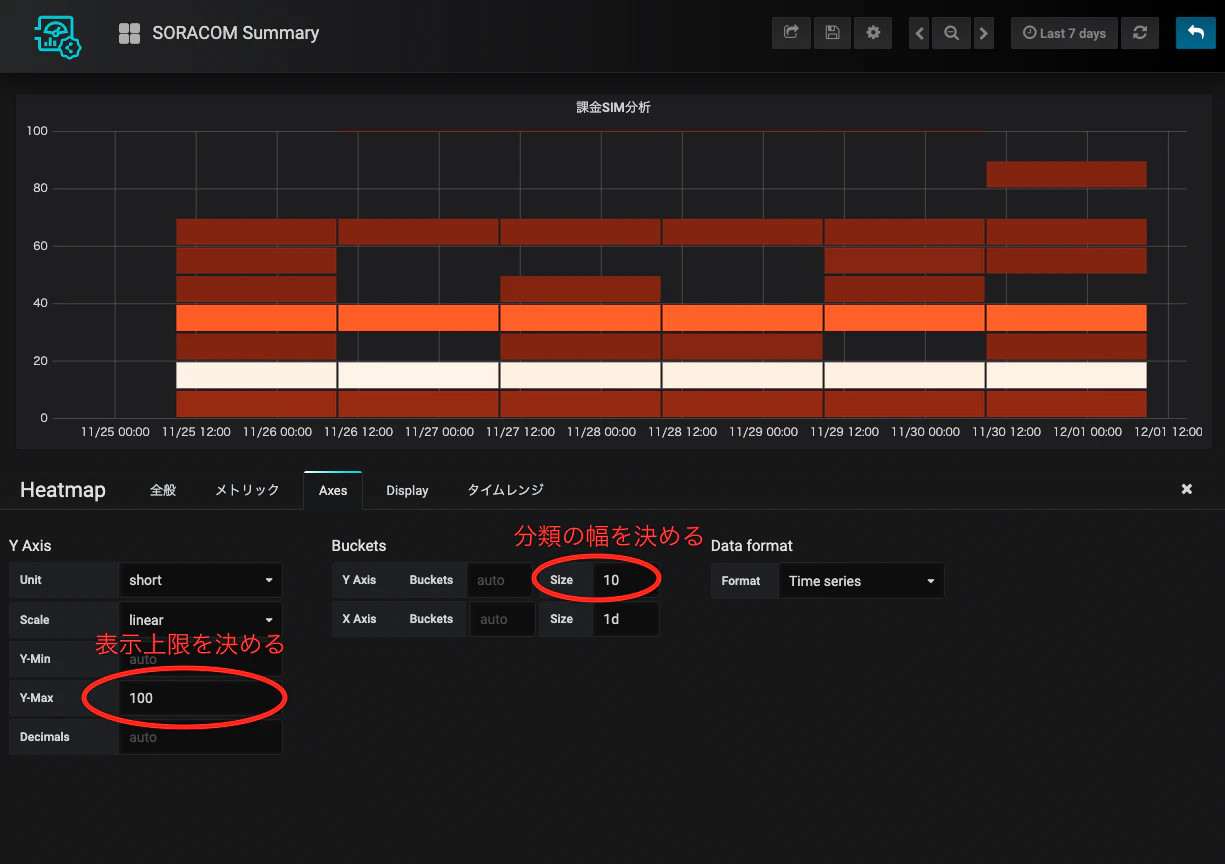Viewport: 1225px width, 864px height.
Task: Share the dashboard
Action: point(791,33)
